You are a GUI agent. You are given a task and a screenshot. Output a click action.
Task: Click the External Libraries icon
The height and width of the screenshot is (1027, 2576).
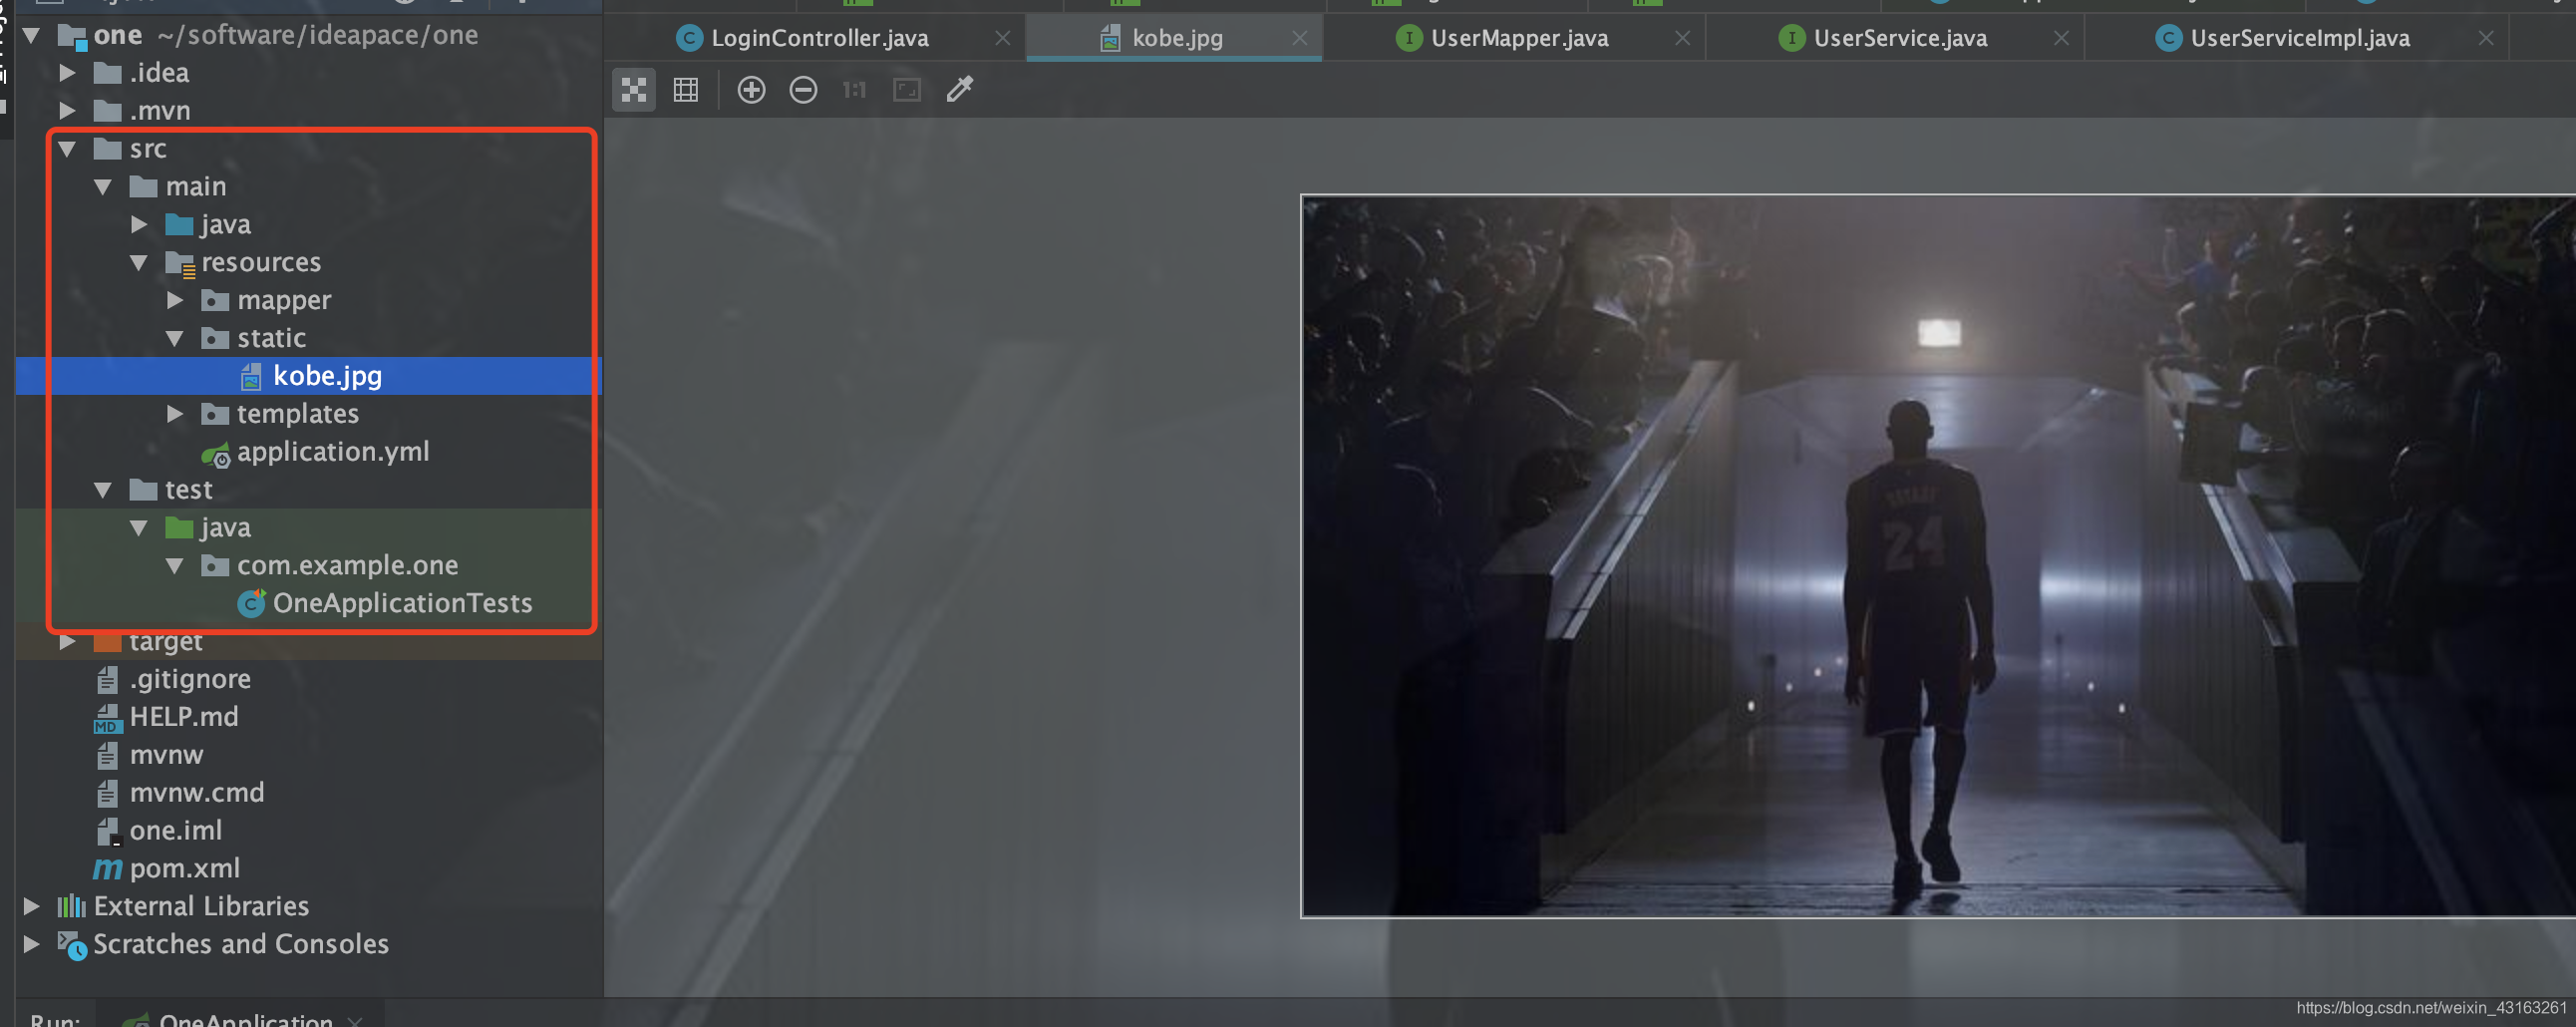click(71, 906)
